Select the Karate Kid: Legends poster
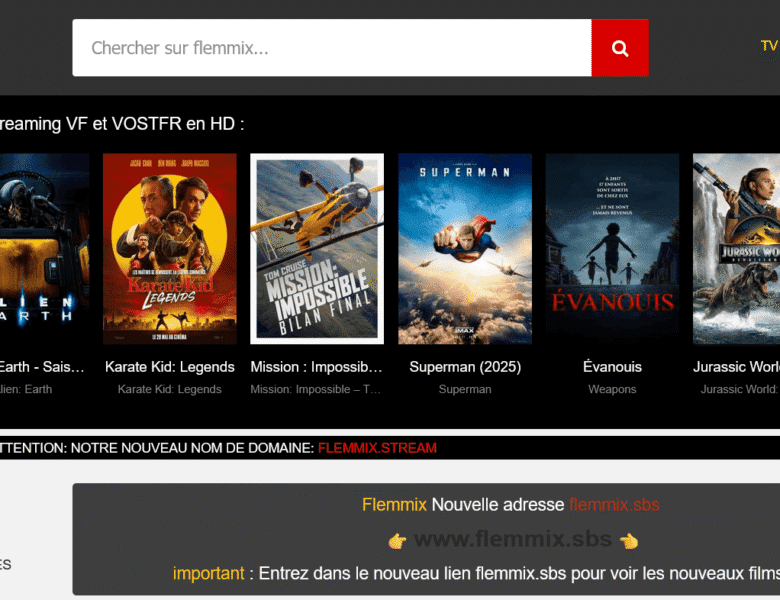780x600 pixels. pyautogui.click(x=170, y=248)
